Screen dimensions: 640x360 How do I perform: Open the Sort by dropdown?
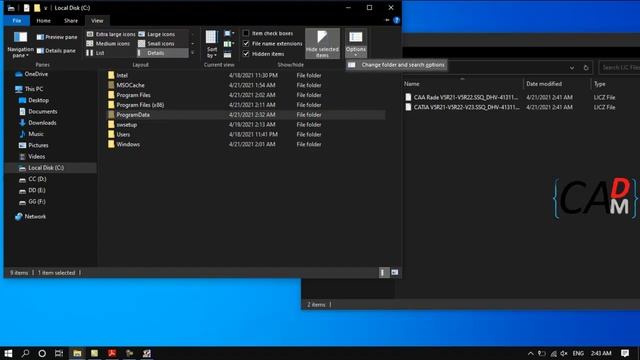coord(211,44)
